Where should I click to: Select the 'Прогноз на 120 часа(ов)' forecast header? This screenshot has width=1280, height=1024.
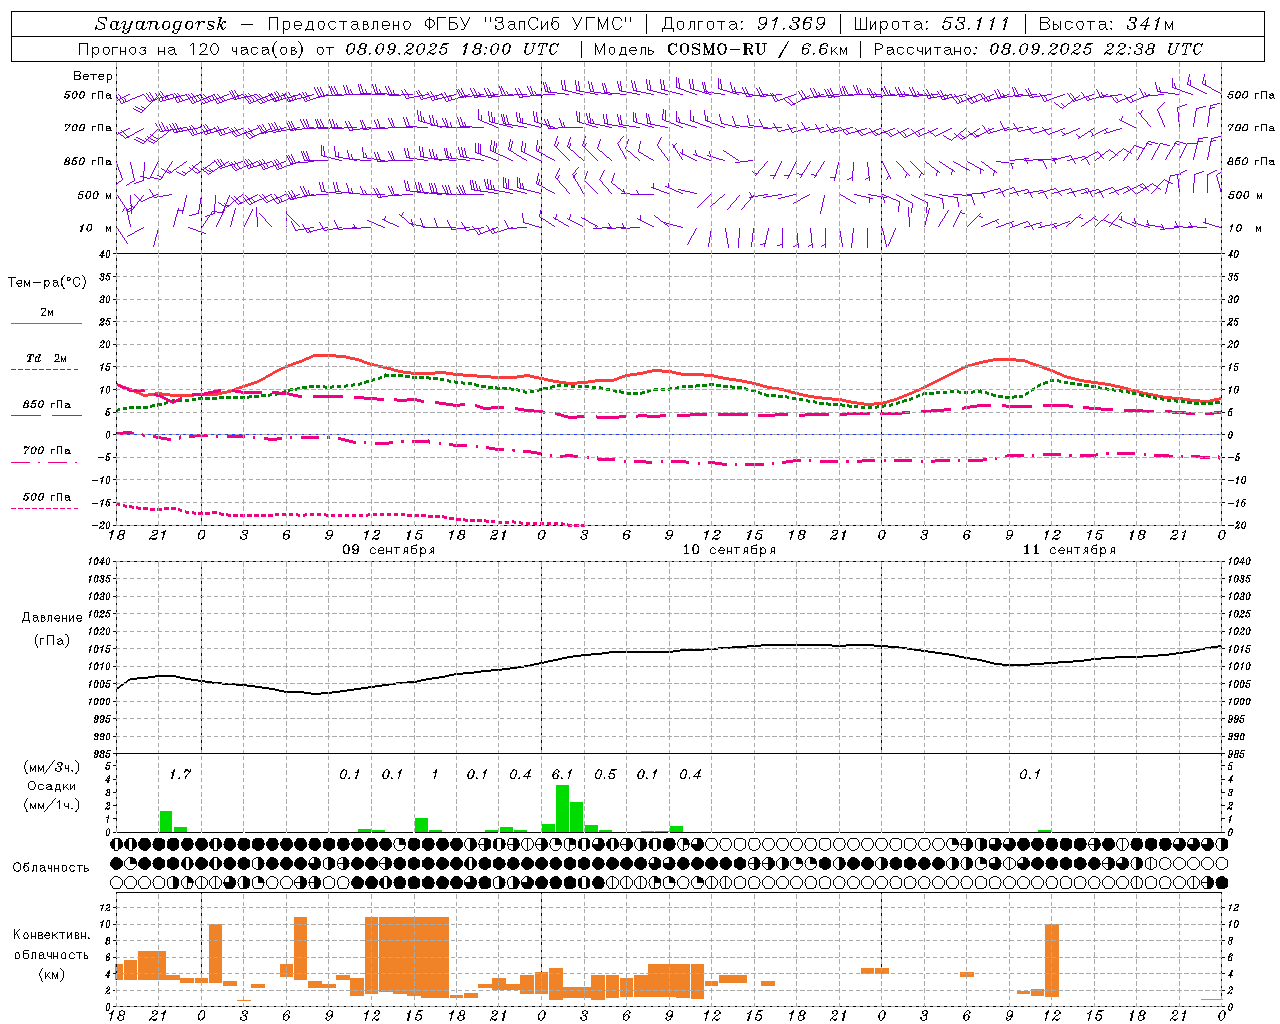coord(192,49)
